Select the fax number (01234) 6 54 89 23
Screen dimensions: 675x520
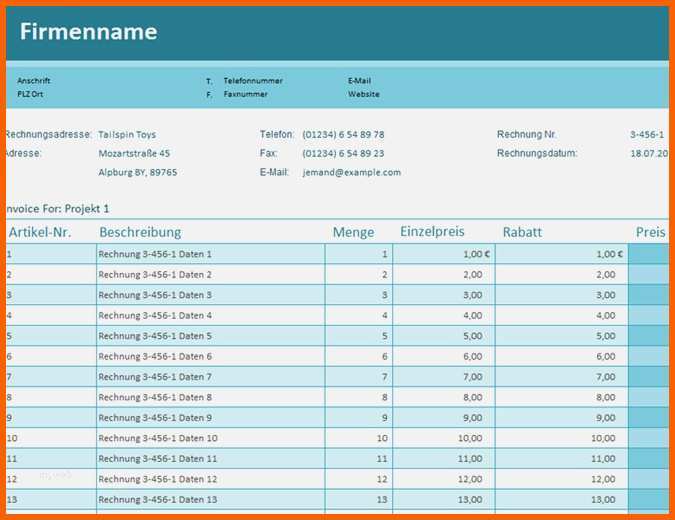(343, 154)
